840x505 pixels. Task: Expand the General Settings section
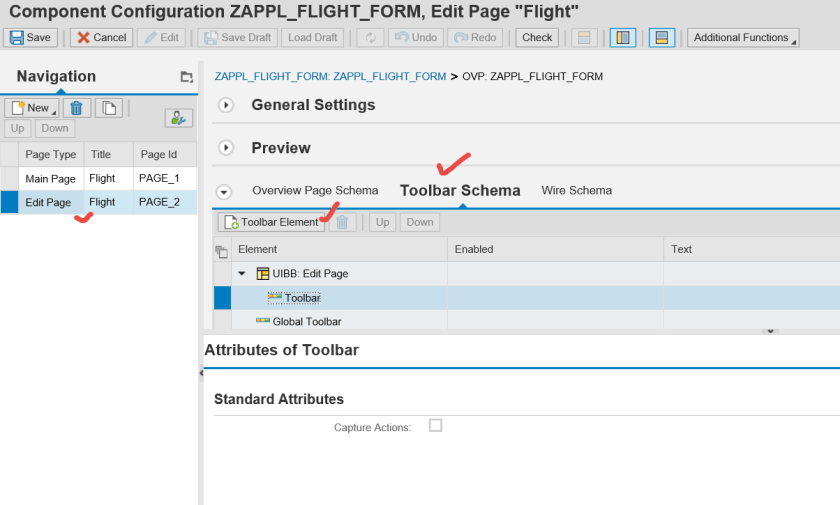coord(226,105)
